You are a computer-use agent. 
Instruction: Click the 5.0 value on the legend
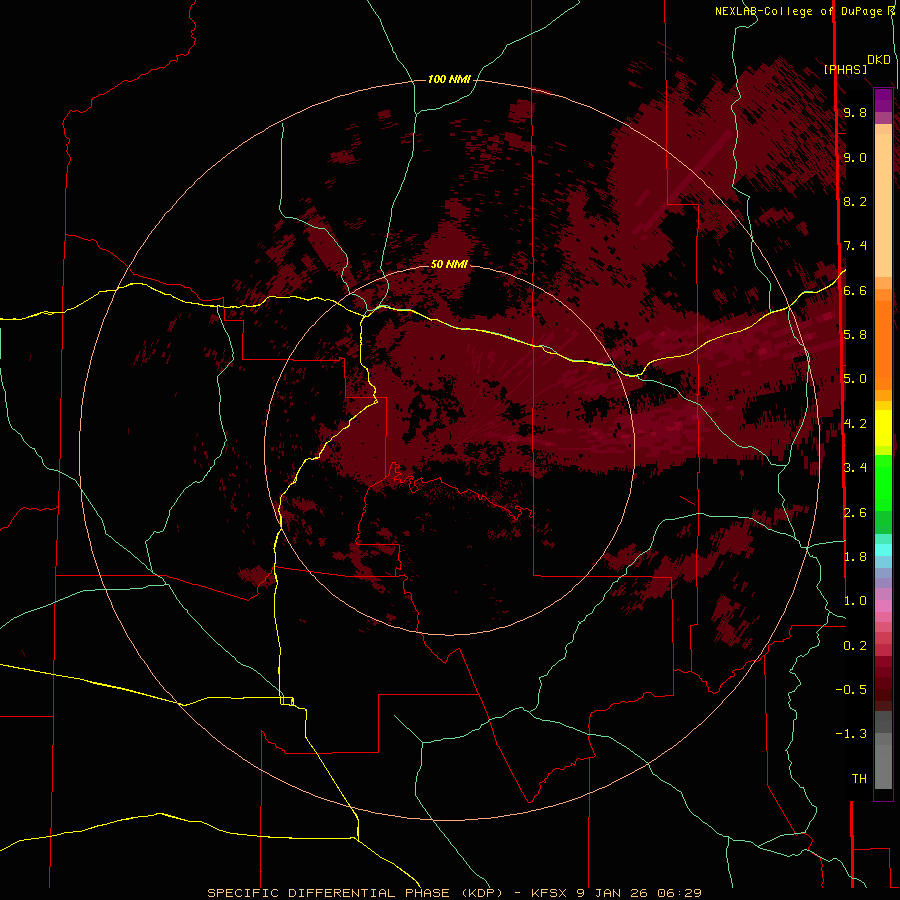pyautogui.click(x=855, y=379)
